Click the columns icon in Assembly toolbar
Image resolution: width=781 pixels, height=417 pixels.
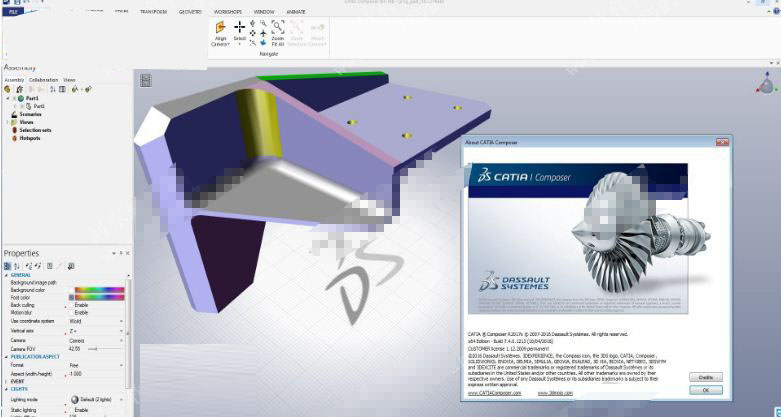62,89
